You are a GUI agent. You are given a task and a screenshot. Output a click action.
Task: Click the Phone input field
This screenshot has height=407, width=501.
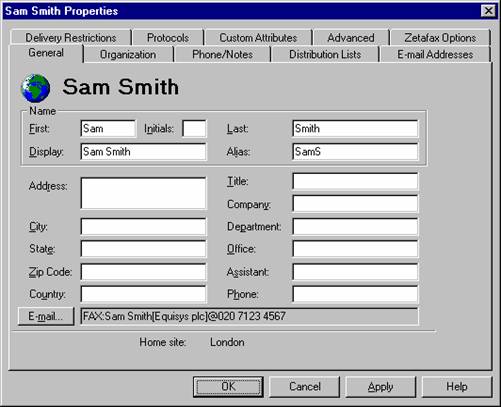pos(355,294)
